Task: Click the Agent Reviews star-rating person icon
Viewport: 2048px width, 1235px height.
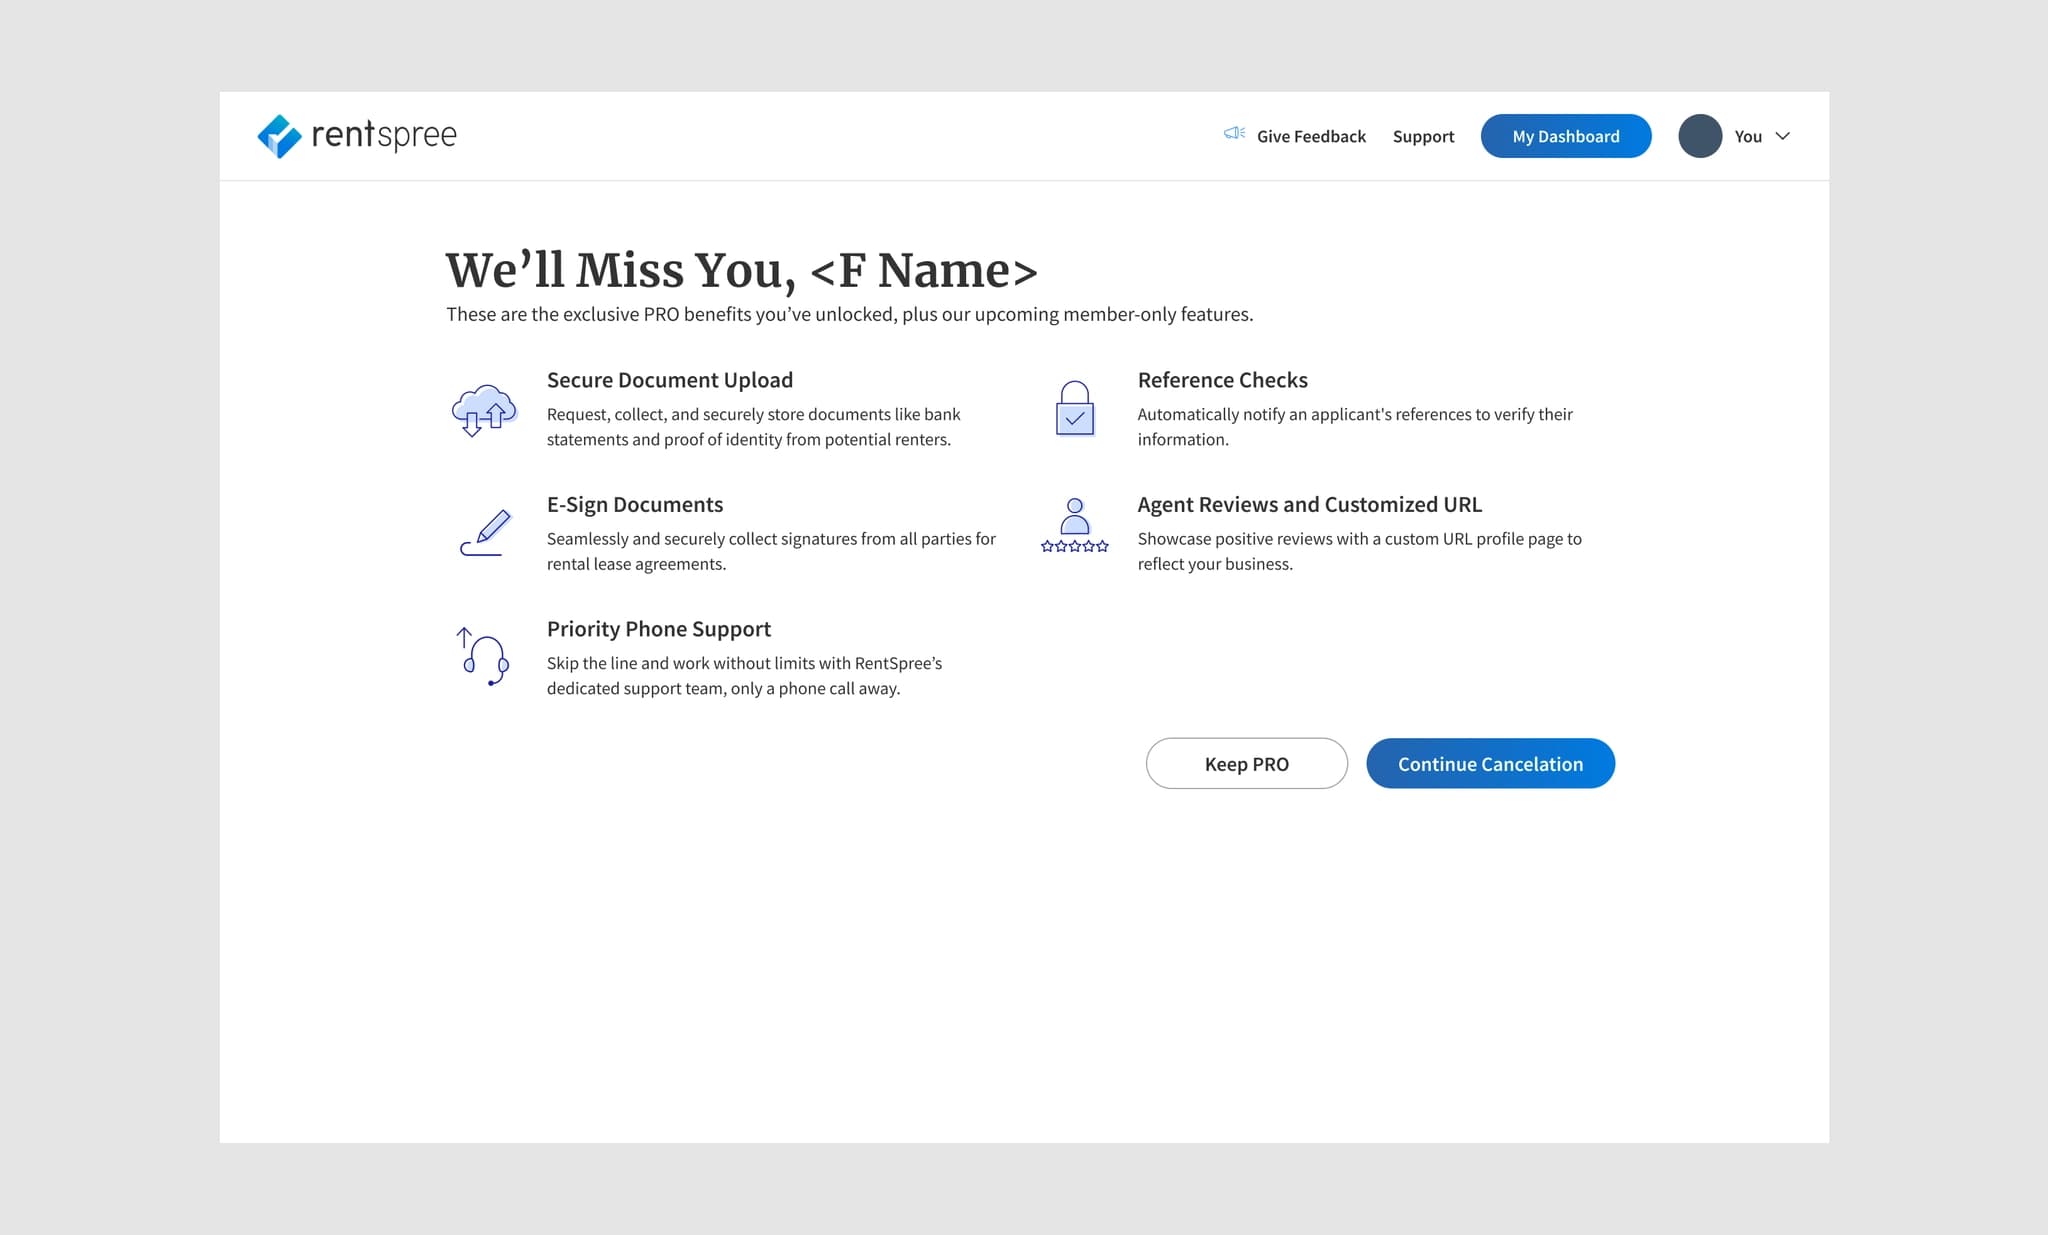Action: 1075,526
